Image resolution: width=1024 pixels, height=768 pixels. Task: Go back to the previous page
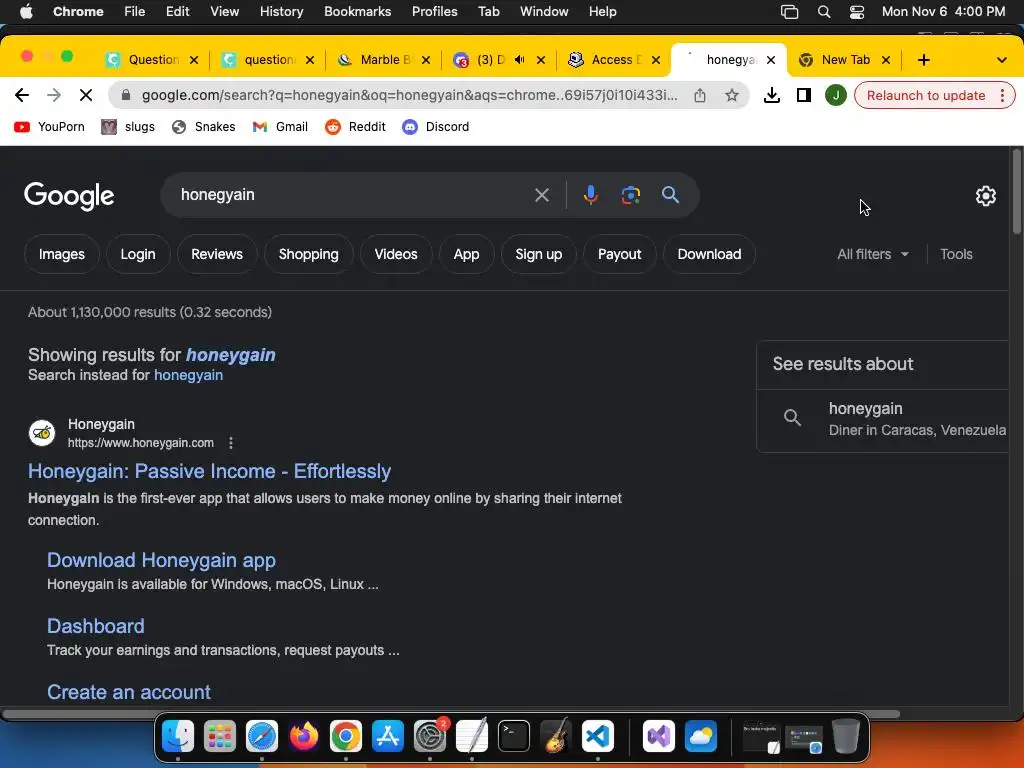tap(22, 95)
